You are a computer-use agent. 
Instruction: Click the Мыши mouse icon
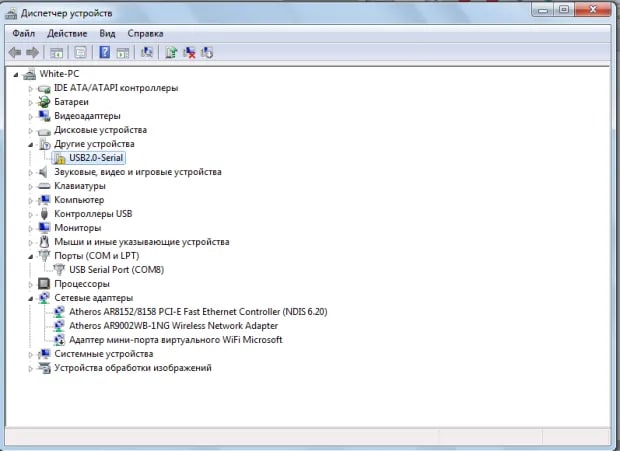pos(44,242)
